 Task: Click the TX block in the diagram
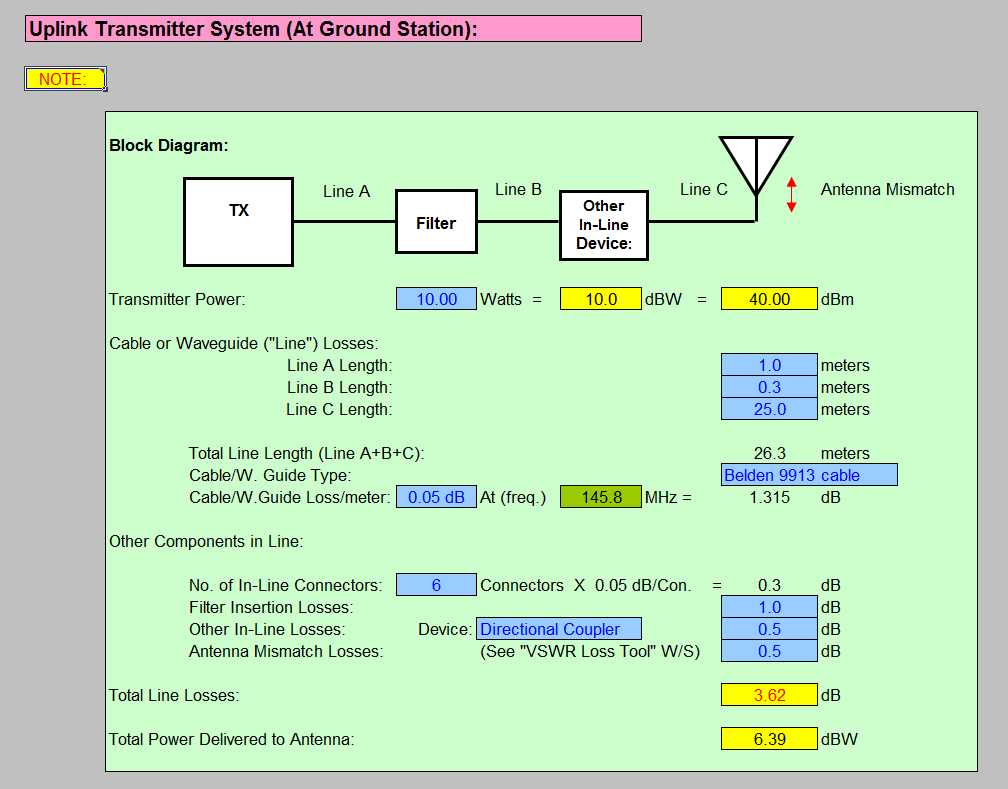click(238, 222)
